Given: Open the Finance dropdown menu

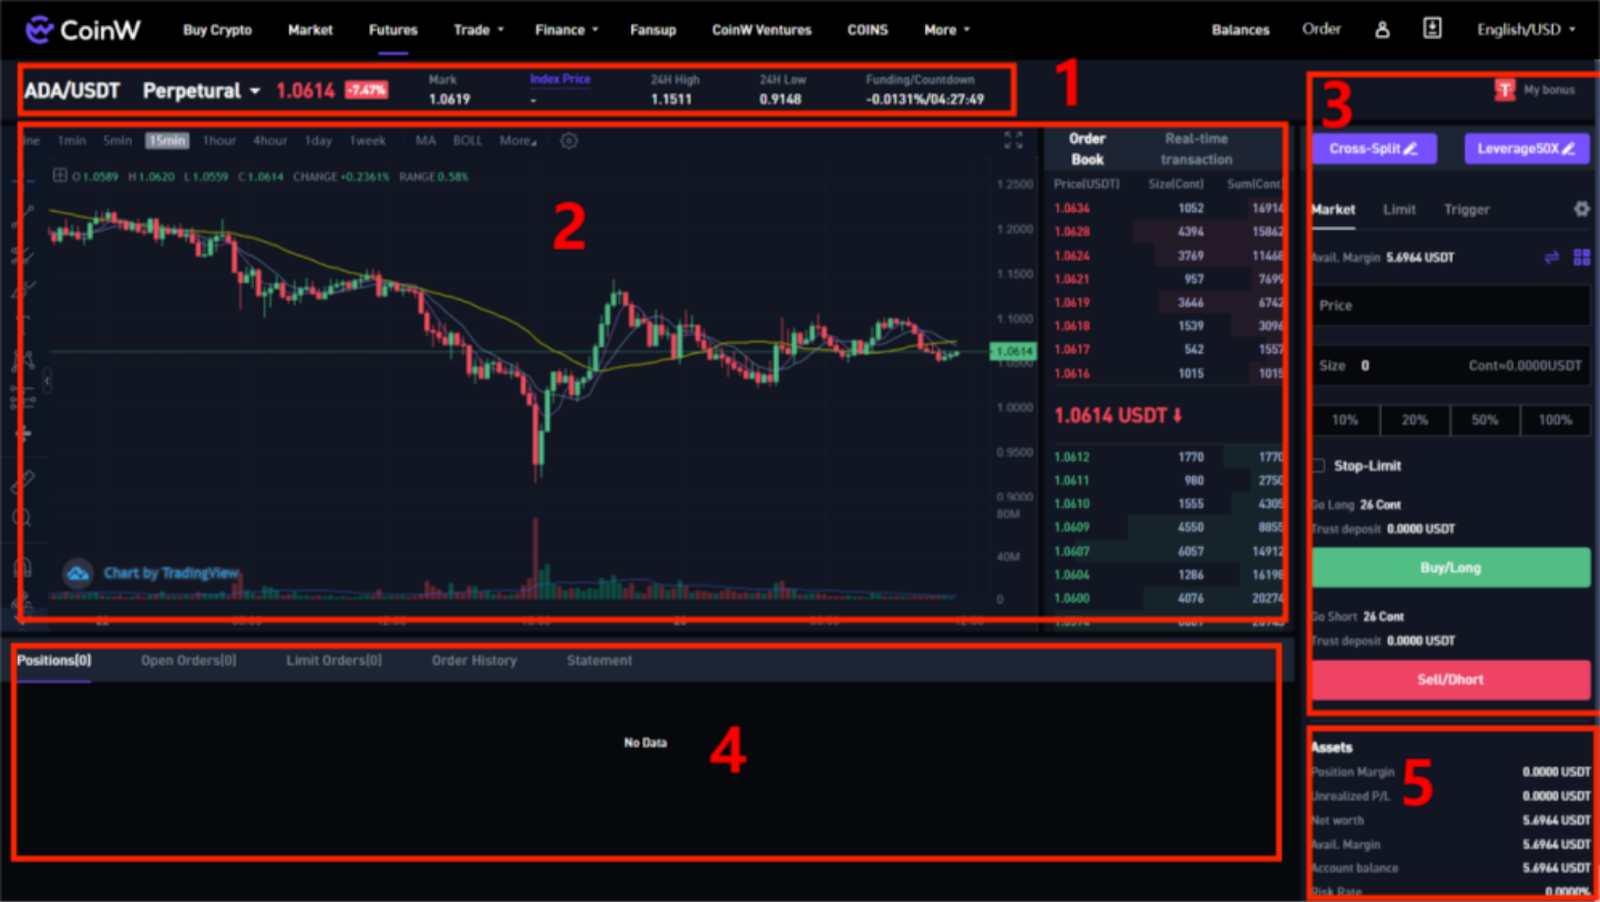Looking at the screenshot, I should click(567, 30).
